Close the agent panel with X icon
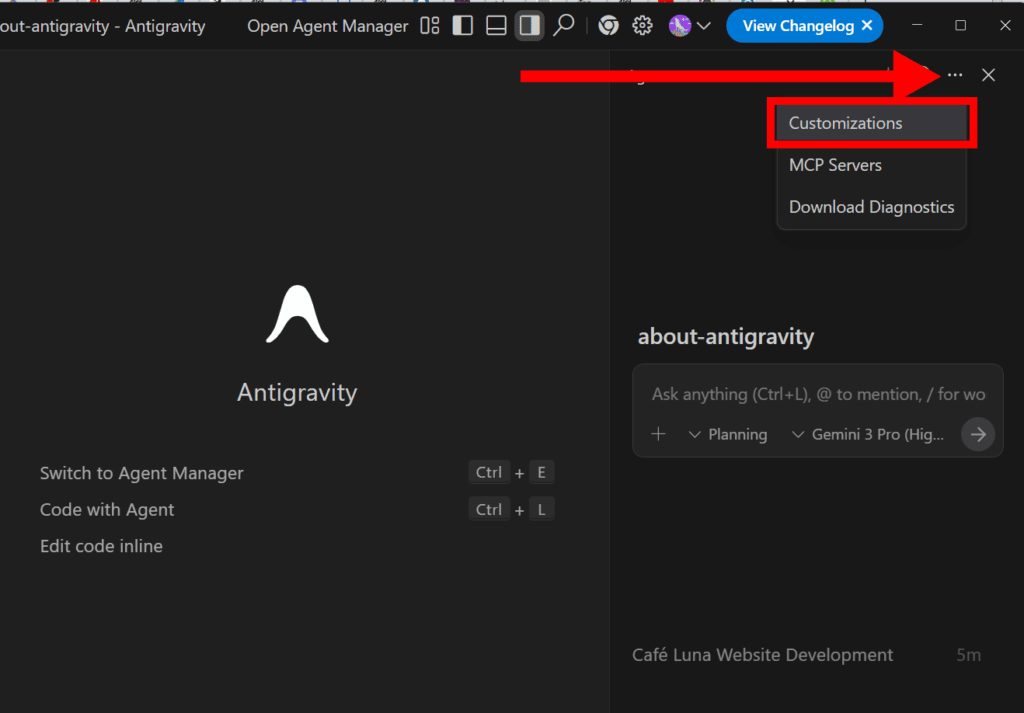 (x=988, y=75)
